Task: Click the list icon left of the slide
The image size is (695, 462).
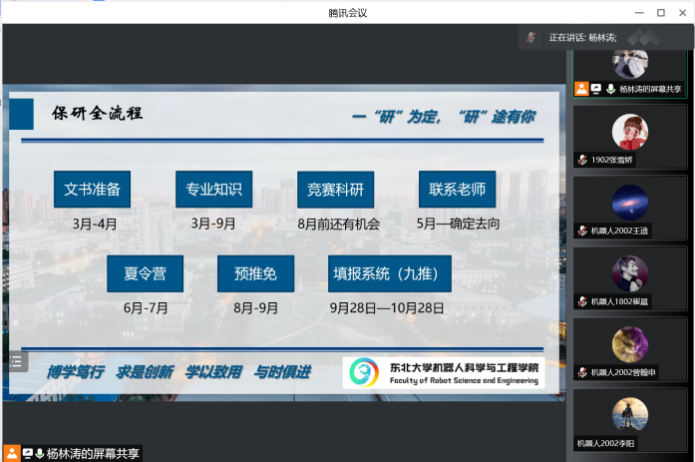Action: click(16, 361)
